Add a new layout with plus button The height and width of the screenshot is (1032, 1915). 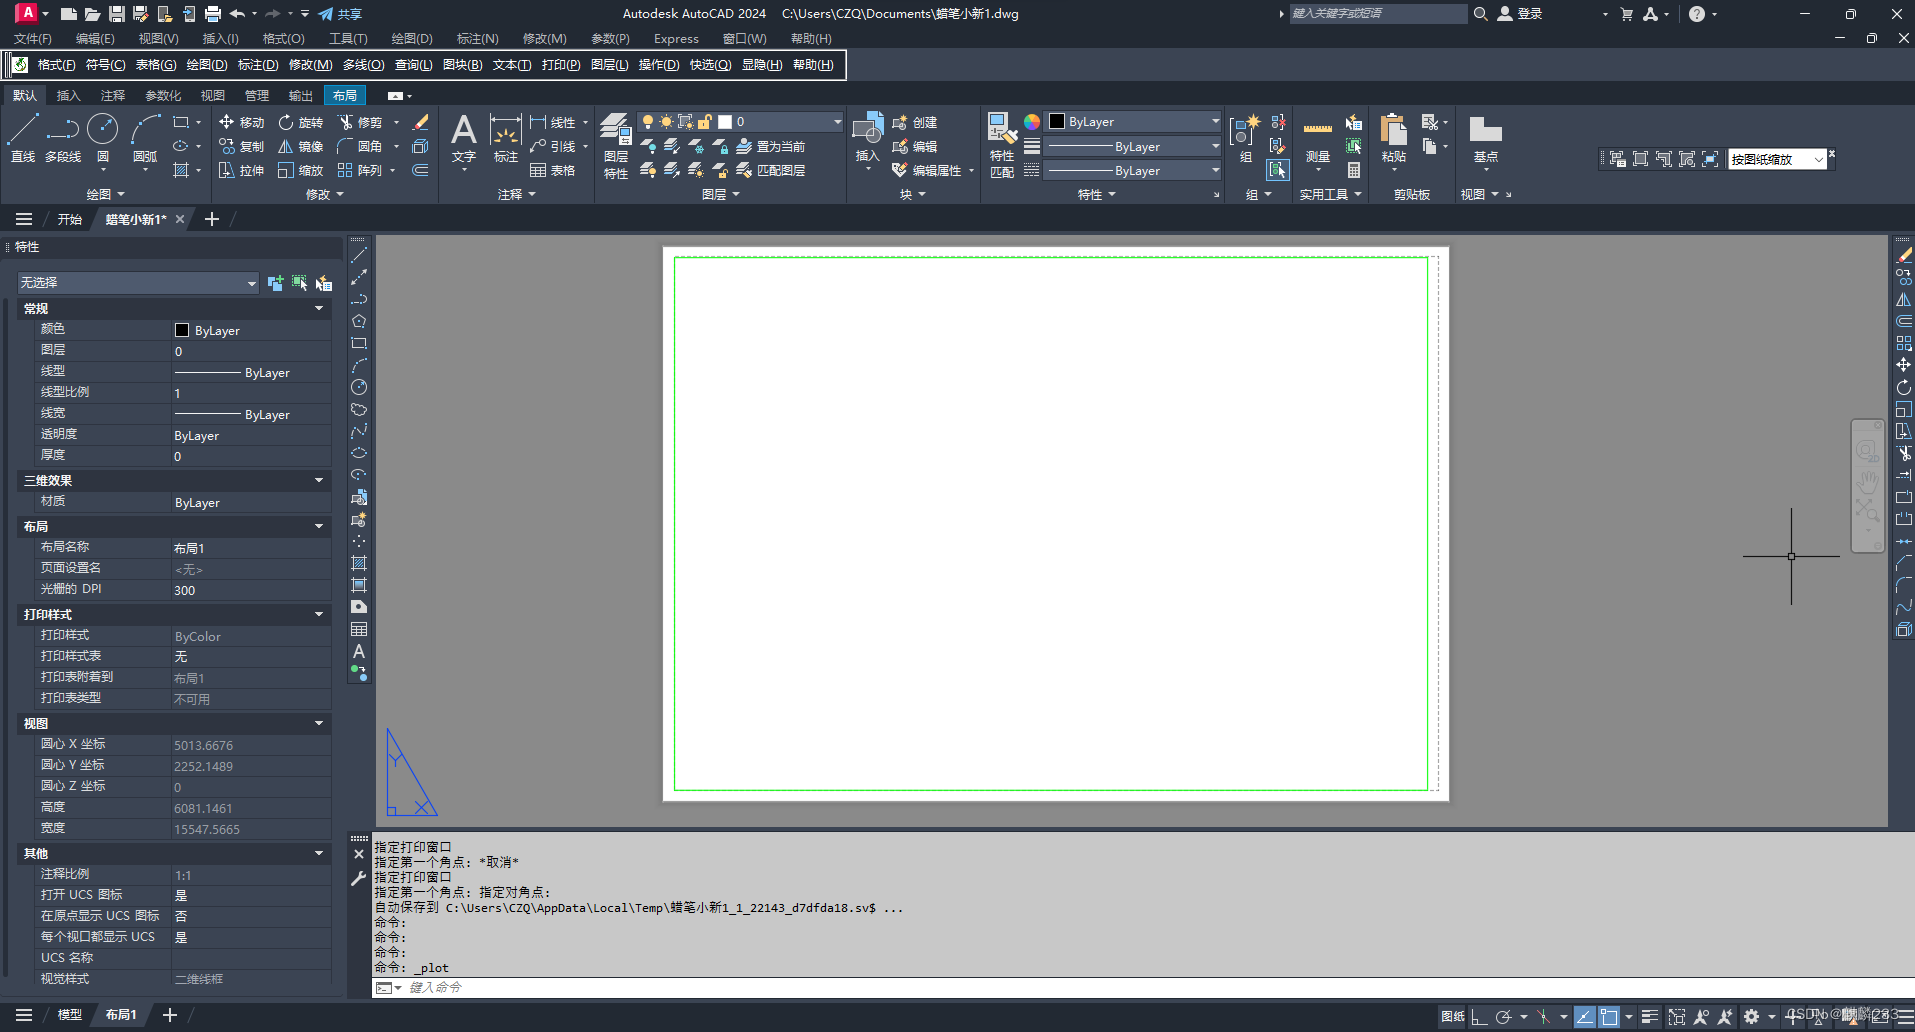(x=170, y=1015)
